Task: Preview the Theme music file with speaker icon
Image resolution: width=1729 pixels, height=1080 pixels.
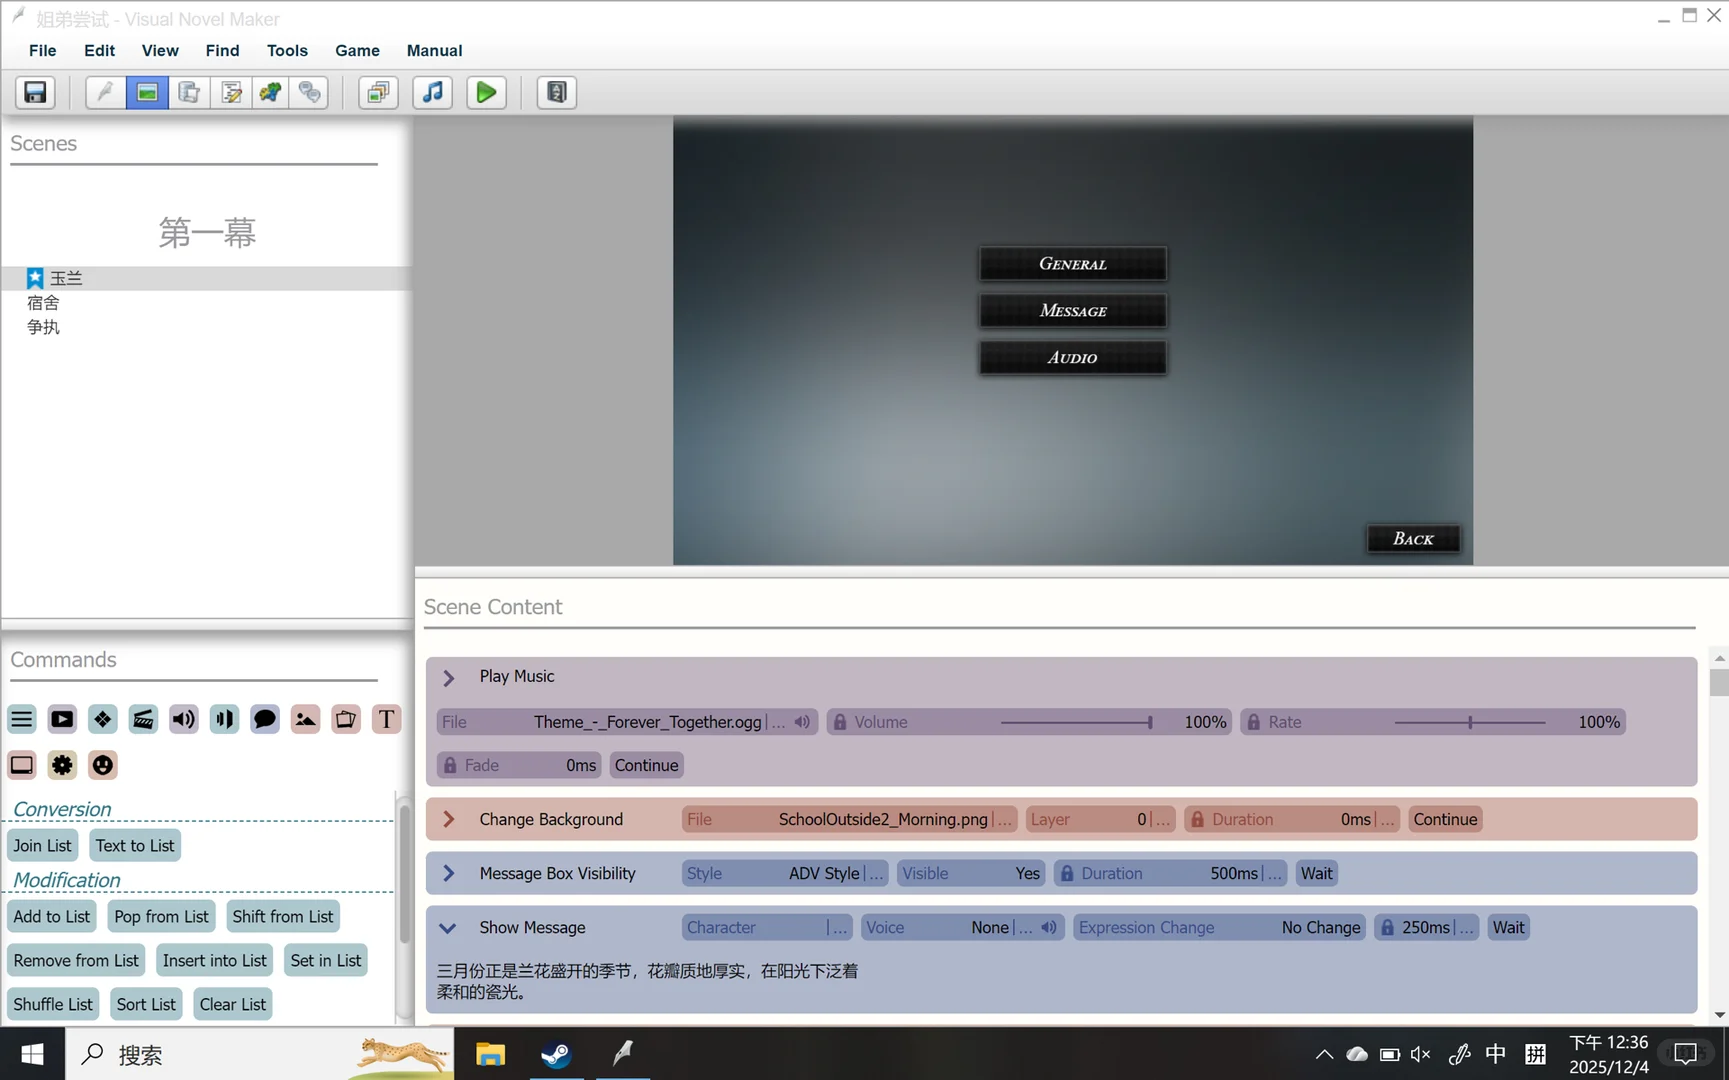Action: pos(802,722)
